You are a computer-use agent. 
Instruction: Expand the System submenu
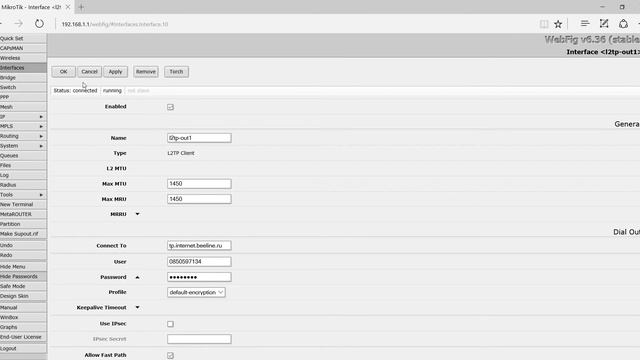click(23, 146)
